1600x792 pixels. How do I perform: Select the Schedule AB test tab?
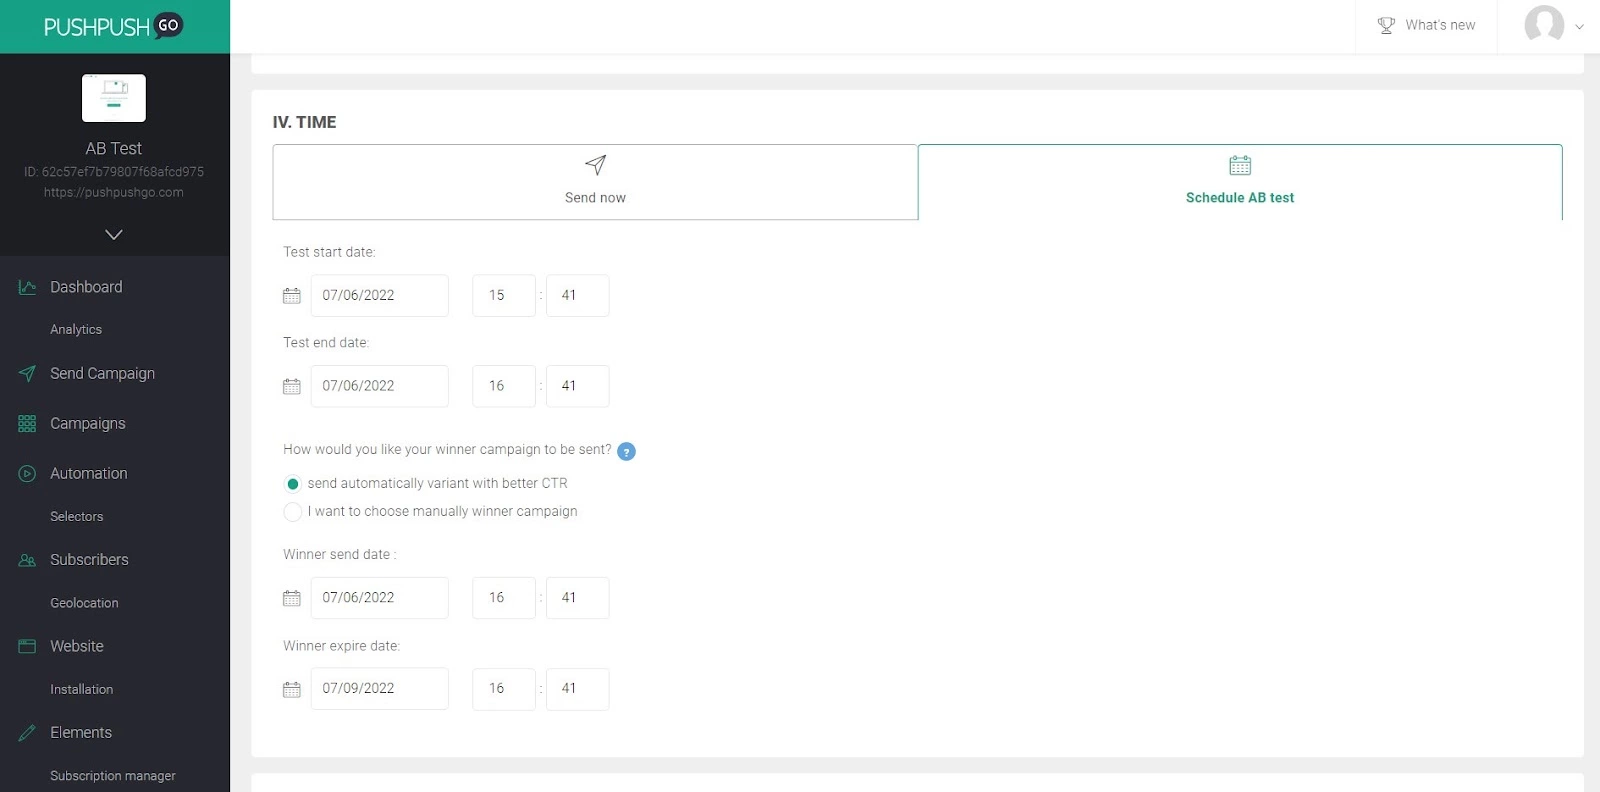tap(1240, 182)
